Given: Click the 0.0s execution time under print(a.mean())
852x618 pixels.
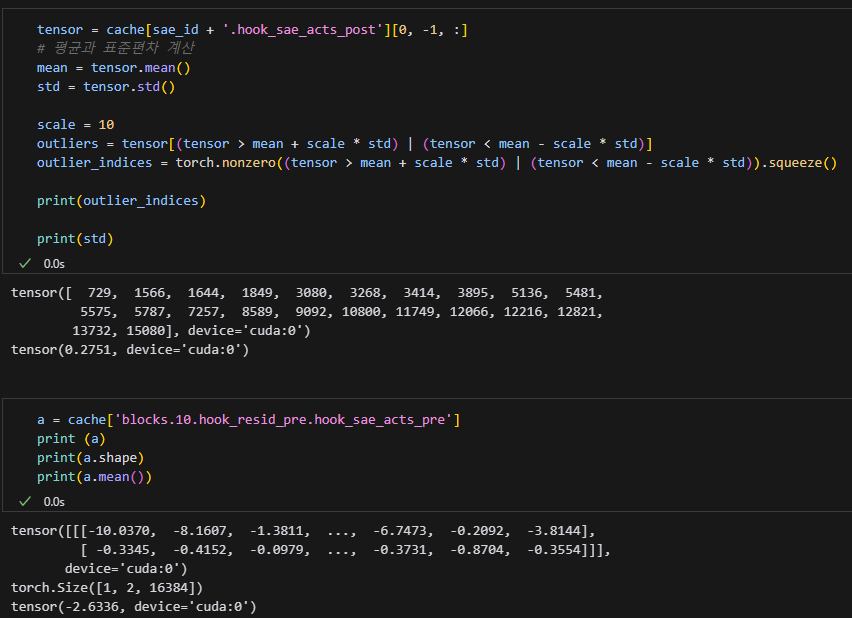Looking at the screenshot, I should [54, 502].
